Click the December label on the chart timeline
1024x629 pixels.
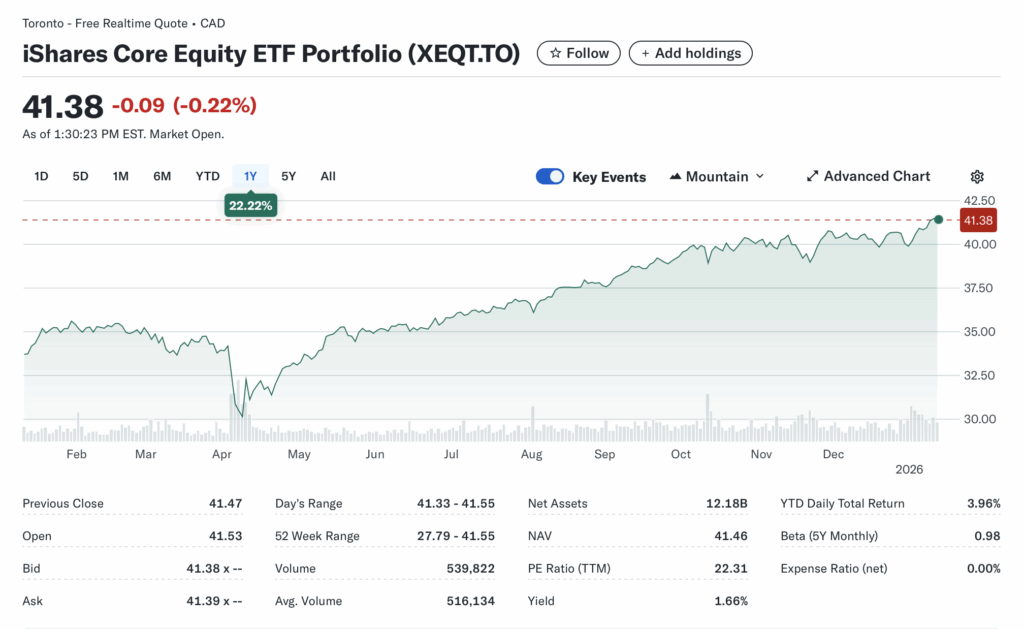pyautogui.click(x=833, y=454)
